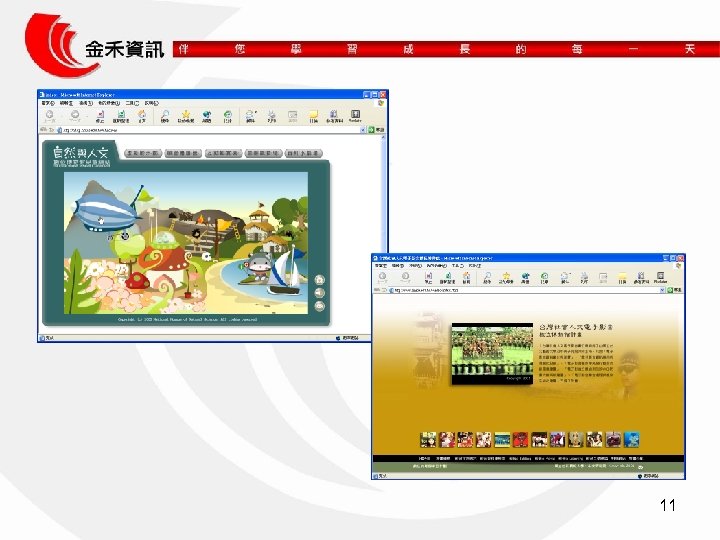
Task: Click the 自然與人文 site logo title
Action: coord(81,153)
